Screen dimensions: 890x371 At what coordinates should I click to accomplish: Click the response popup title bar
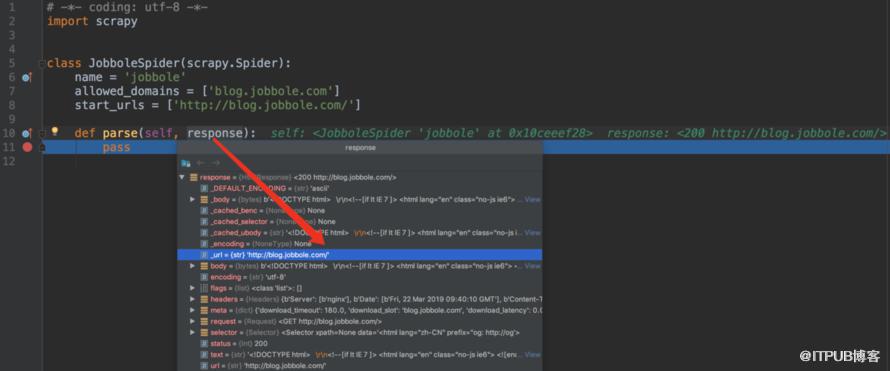pyautogui.click(x=360, y=148)
